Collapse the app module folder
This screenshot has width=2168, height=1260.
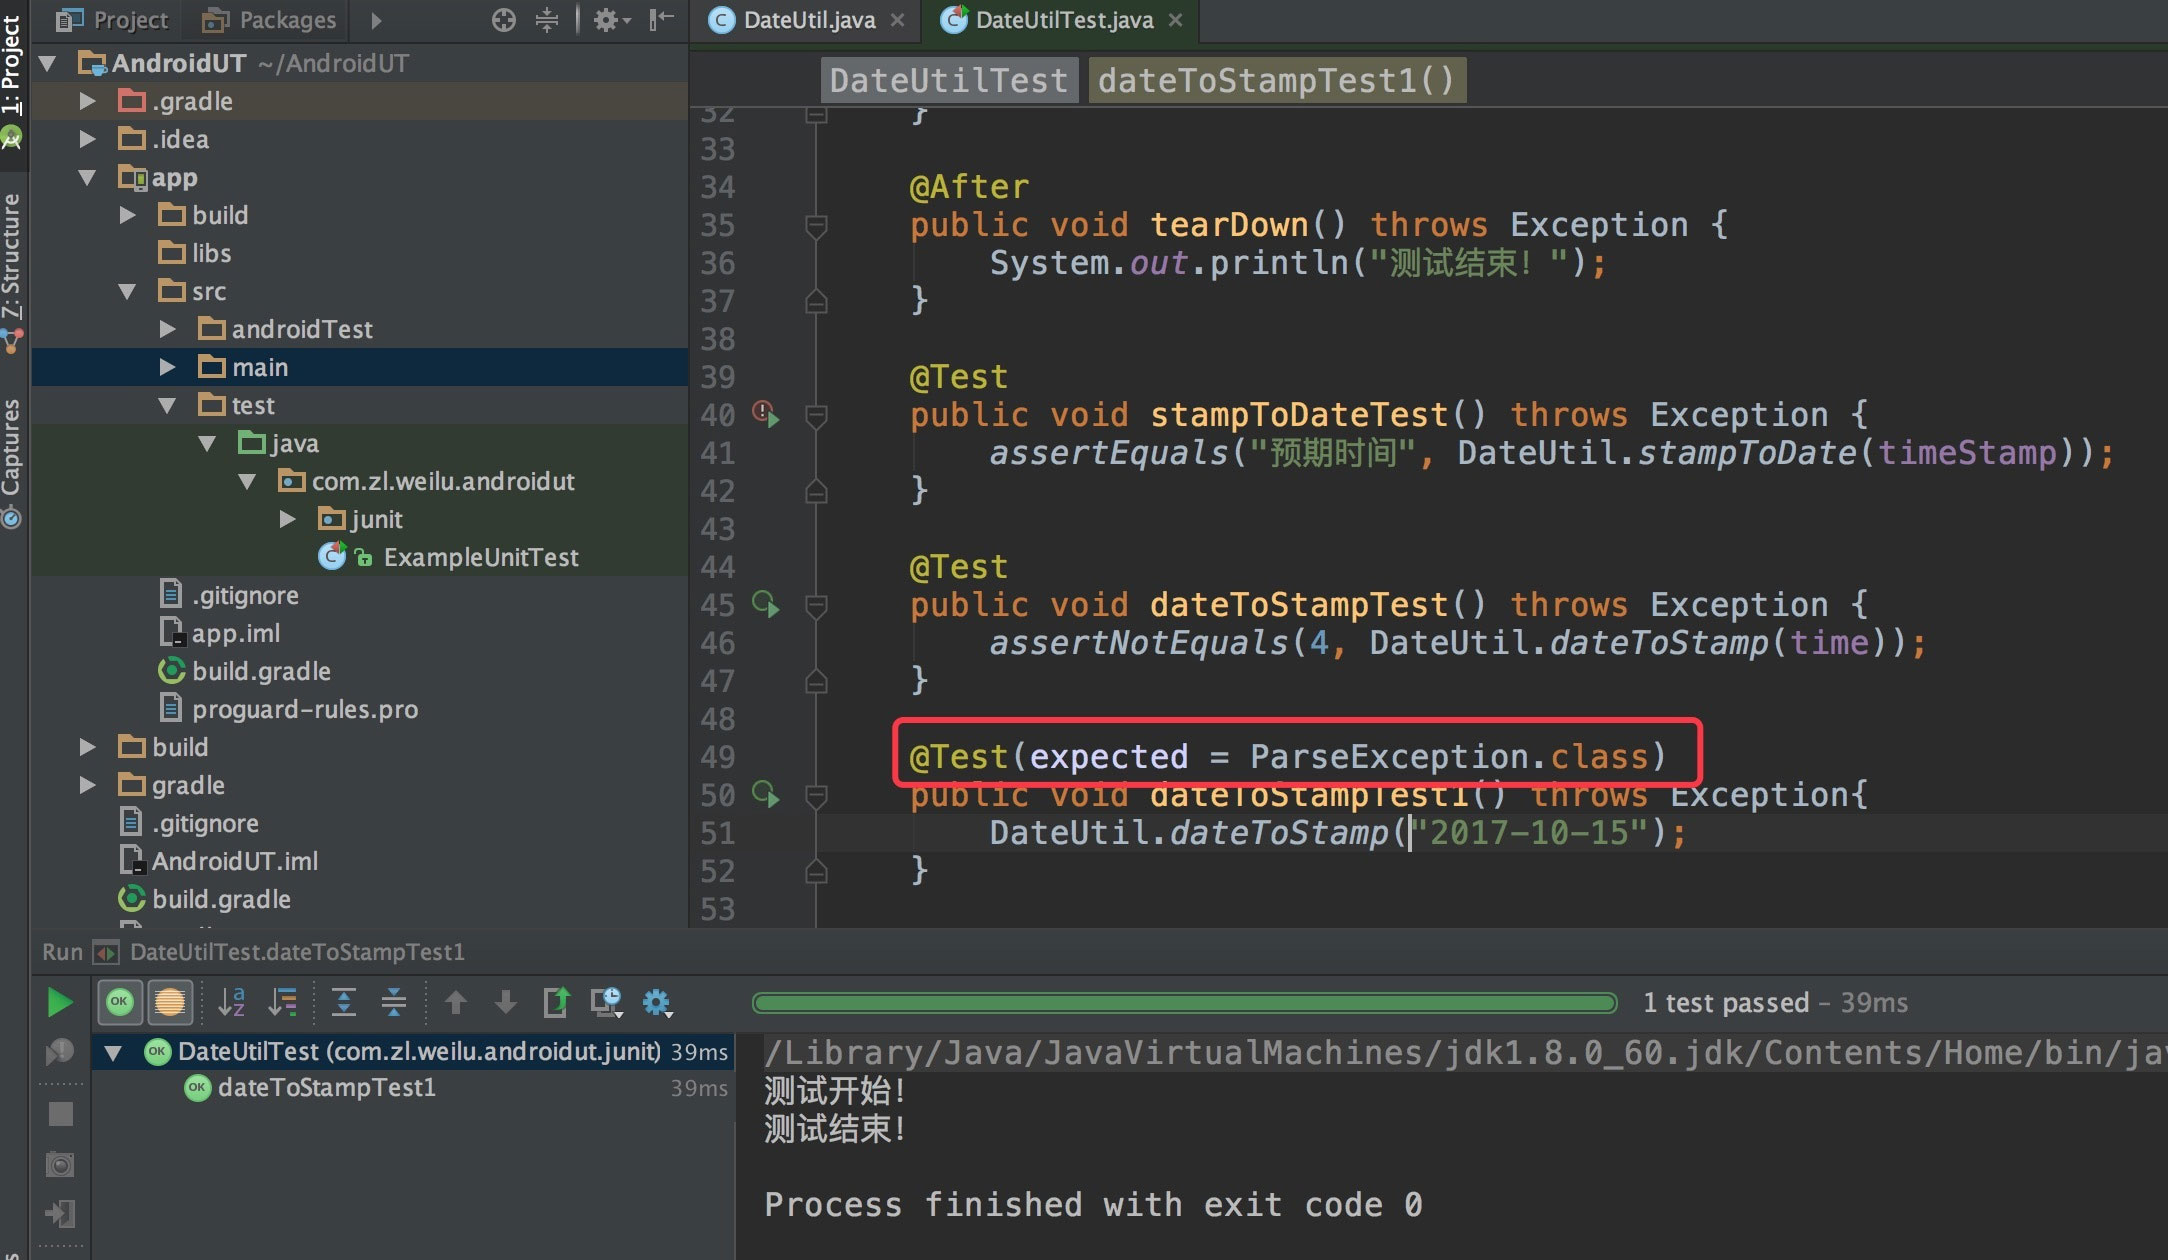[x=87, y=178]
